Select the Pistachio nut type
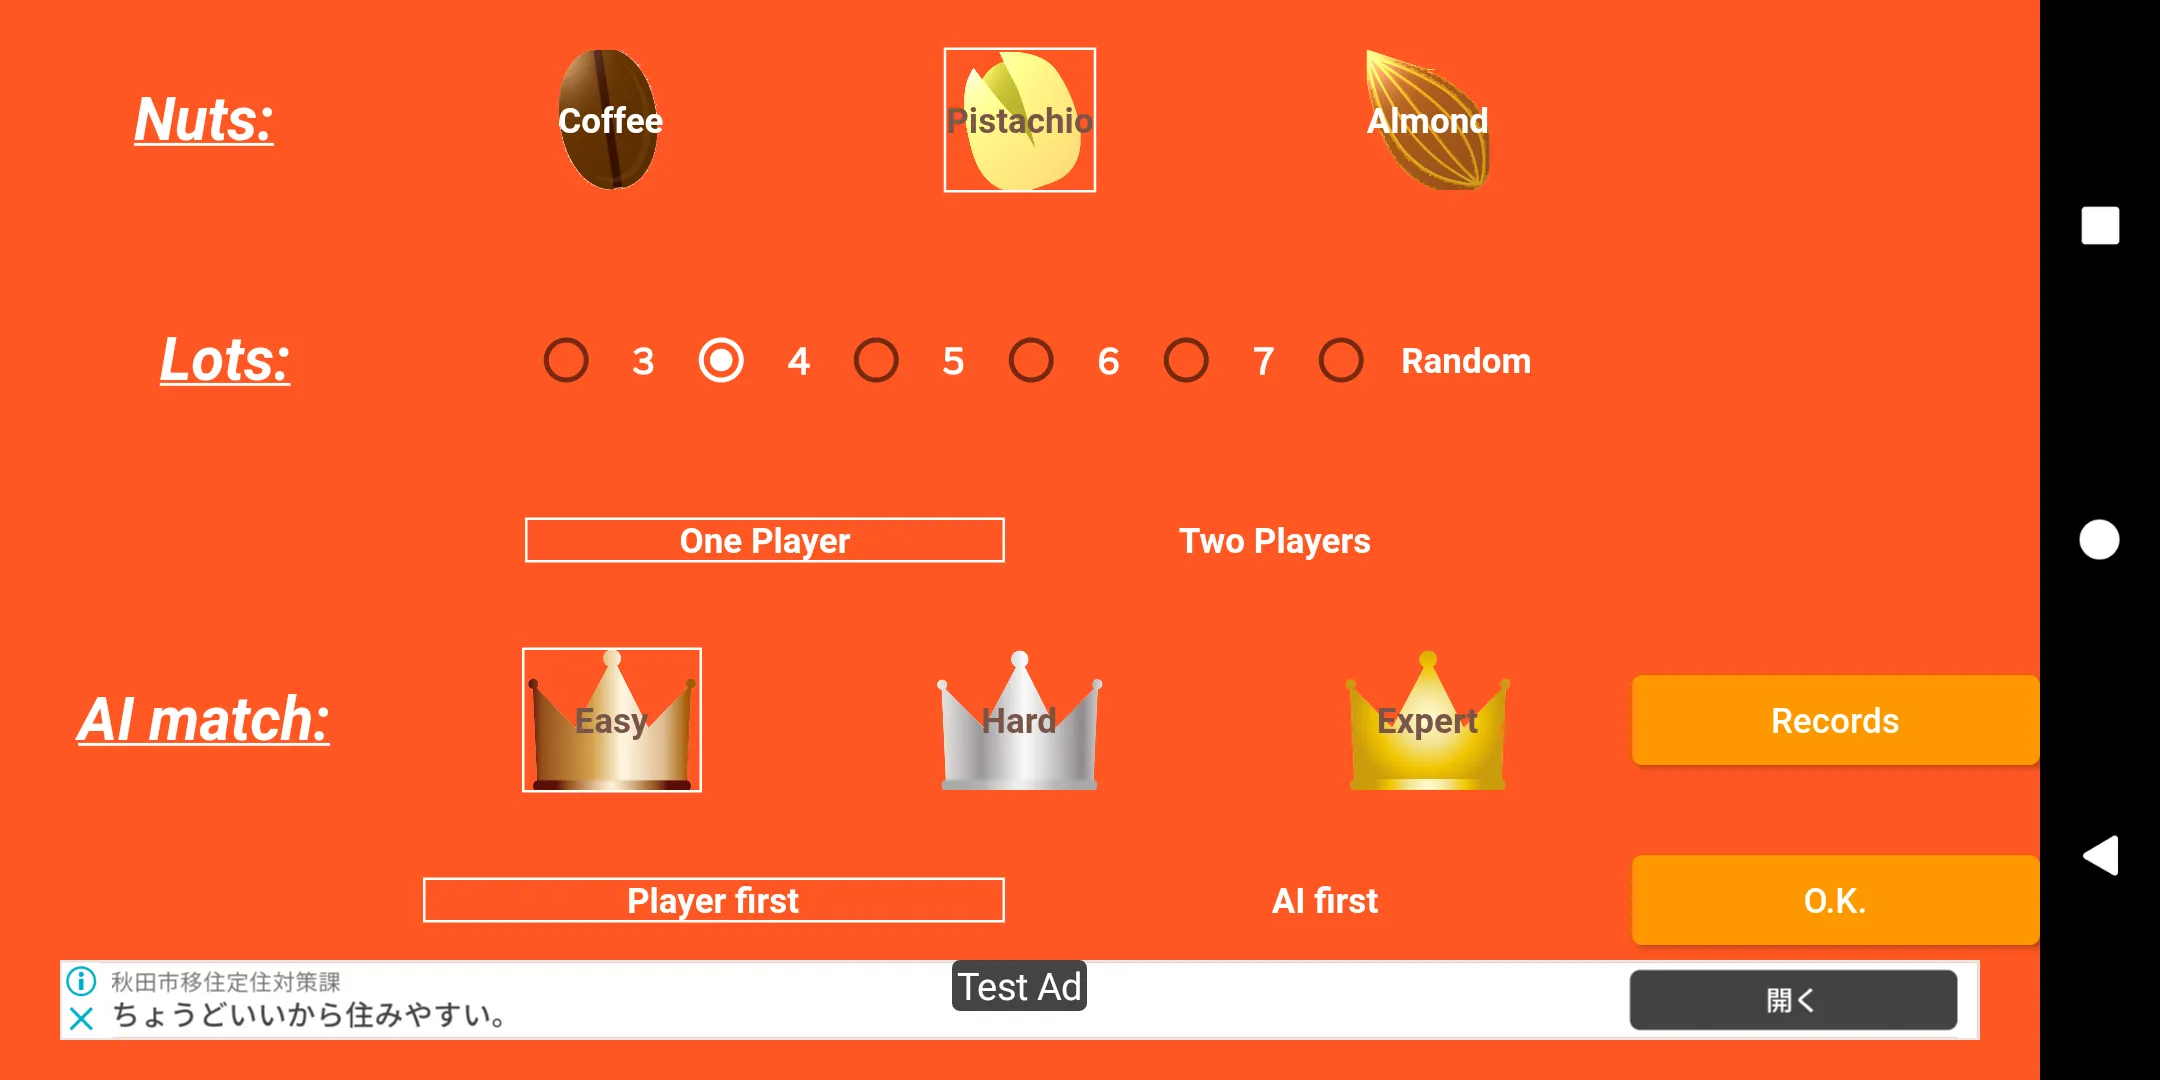The height and width of the screenshot is (1080, 2160). coord(1017,121)
